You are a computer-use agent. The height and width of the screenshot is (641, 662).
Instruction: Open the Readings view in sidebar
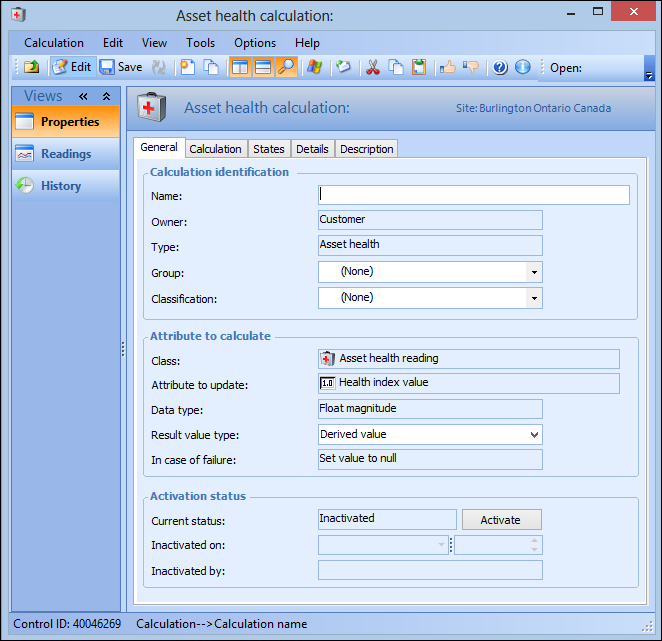coord(65,154)
